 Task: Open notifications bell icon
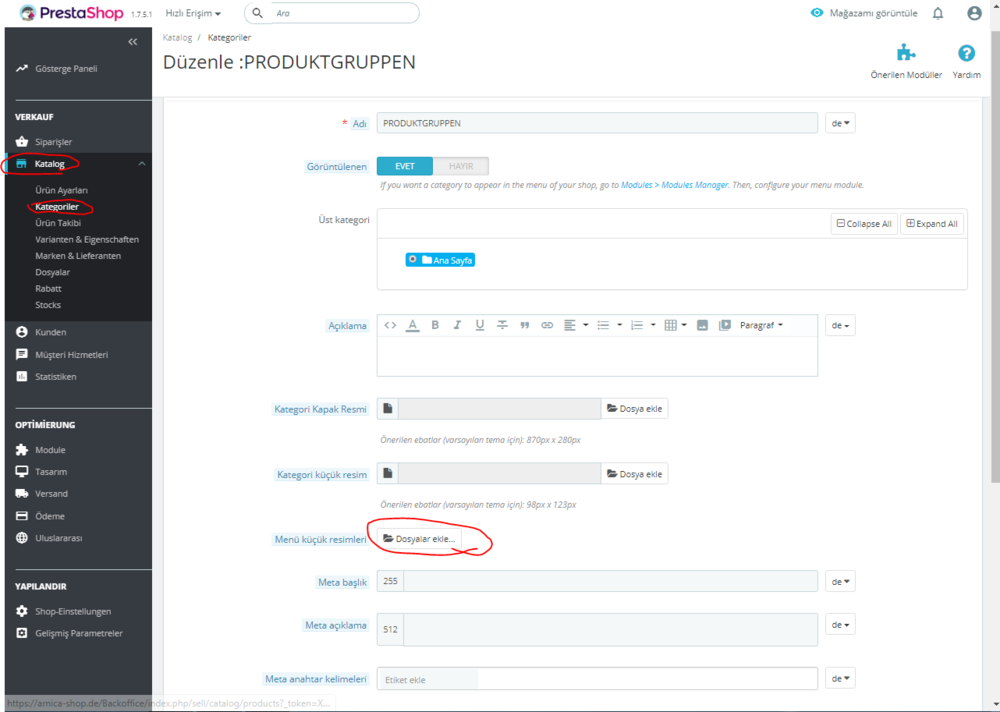tap(938, 13)
